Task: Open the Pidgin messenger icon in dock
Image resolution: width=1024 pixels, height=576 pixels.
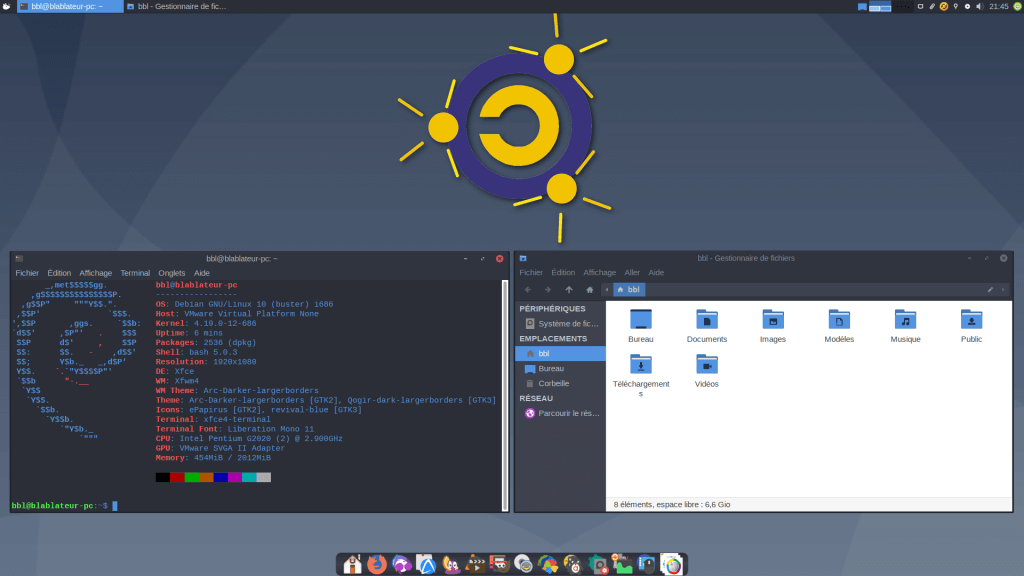Action: [x=451, y=564]
